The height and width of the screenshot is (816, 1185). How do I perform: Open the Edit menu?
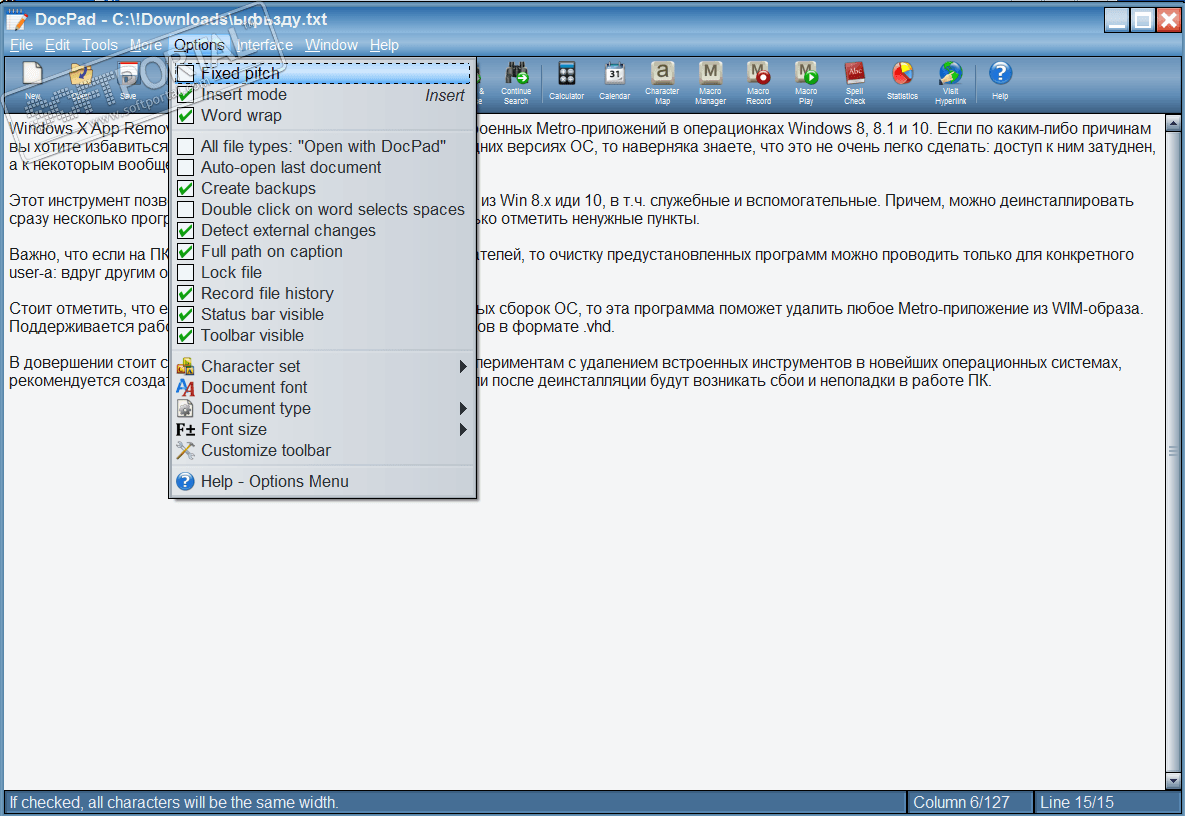[x=57, y=45]
